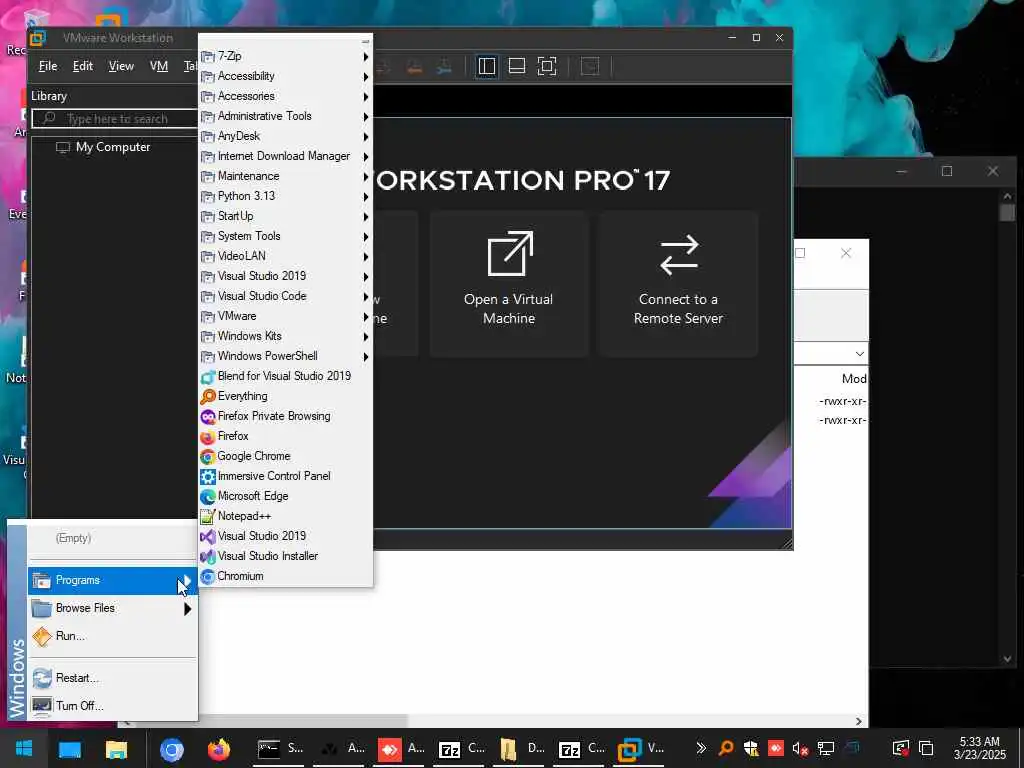The width and height of the screenshot is (1024, 768).
Task: Select My Computer in the Library tree
Action: (113, 147)
